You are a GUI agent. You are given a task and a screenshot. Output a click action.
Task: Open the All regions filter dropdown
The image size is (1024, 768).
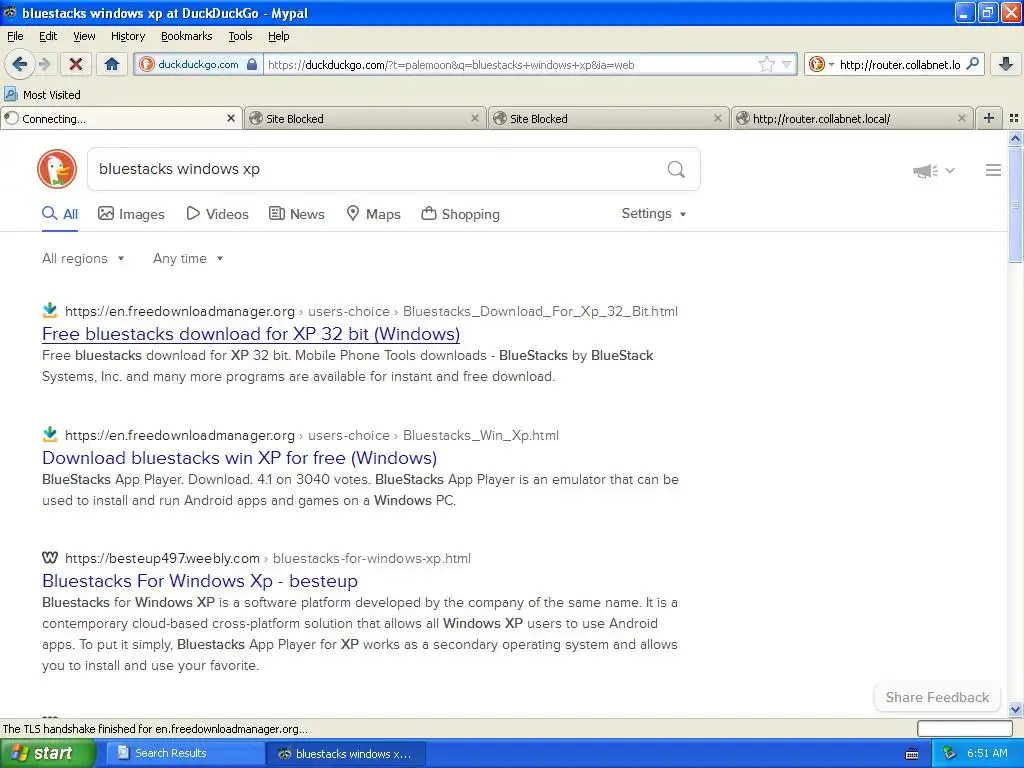pyautogui.click(x=83, y=258)
